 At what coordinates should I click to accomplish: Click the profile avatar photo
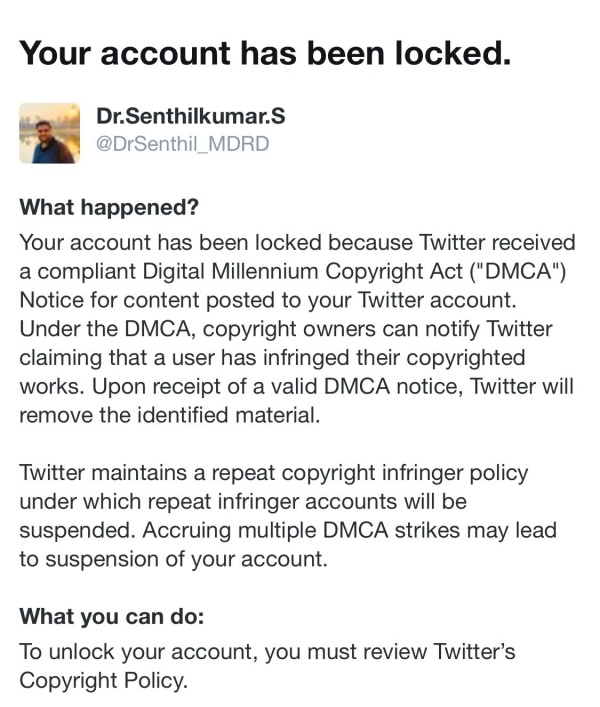pyautogui.click(x=50, y=132)
